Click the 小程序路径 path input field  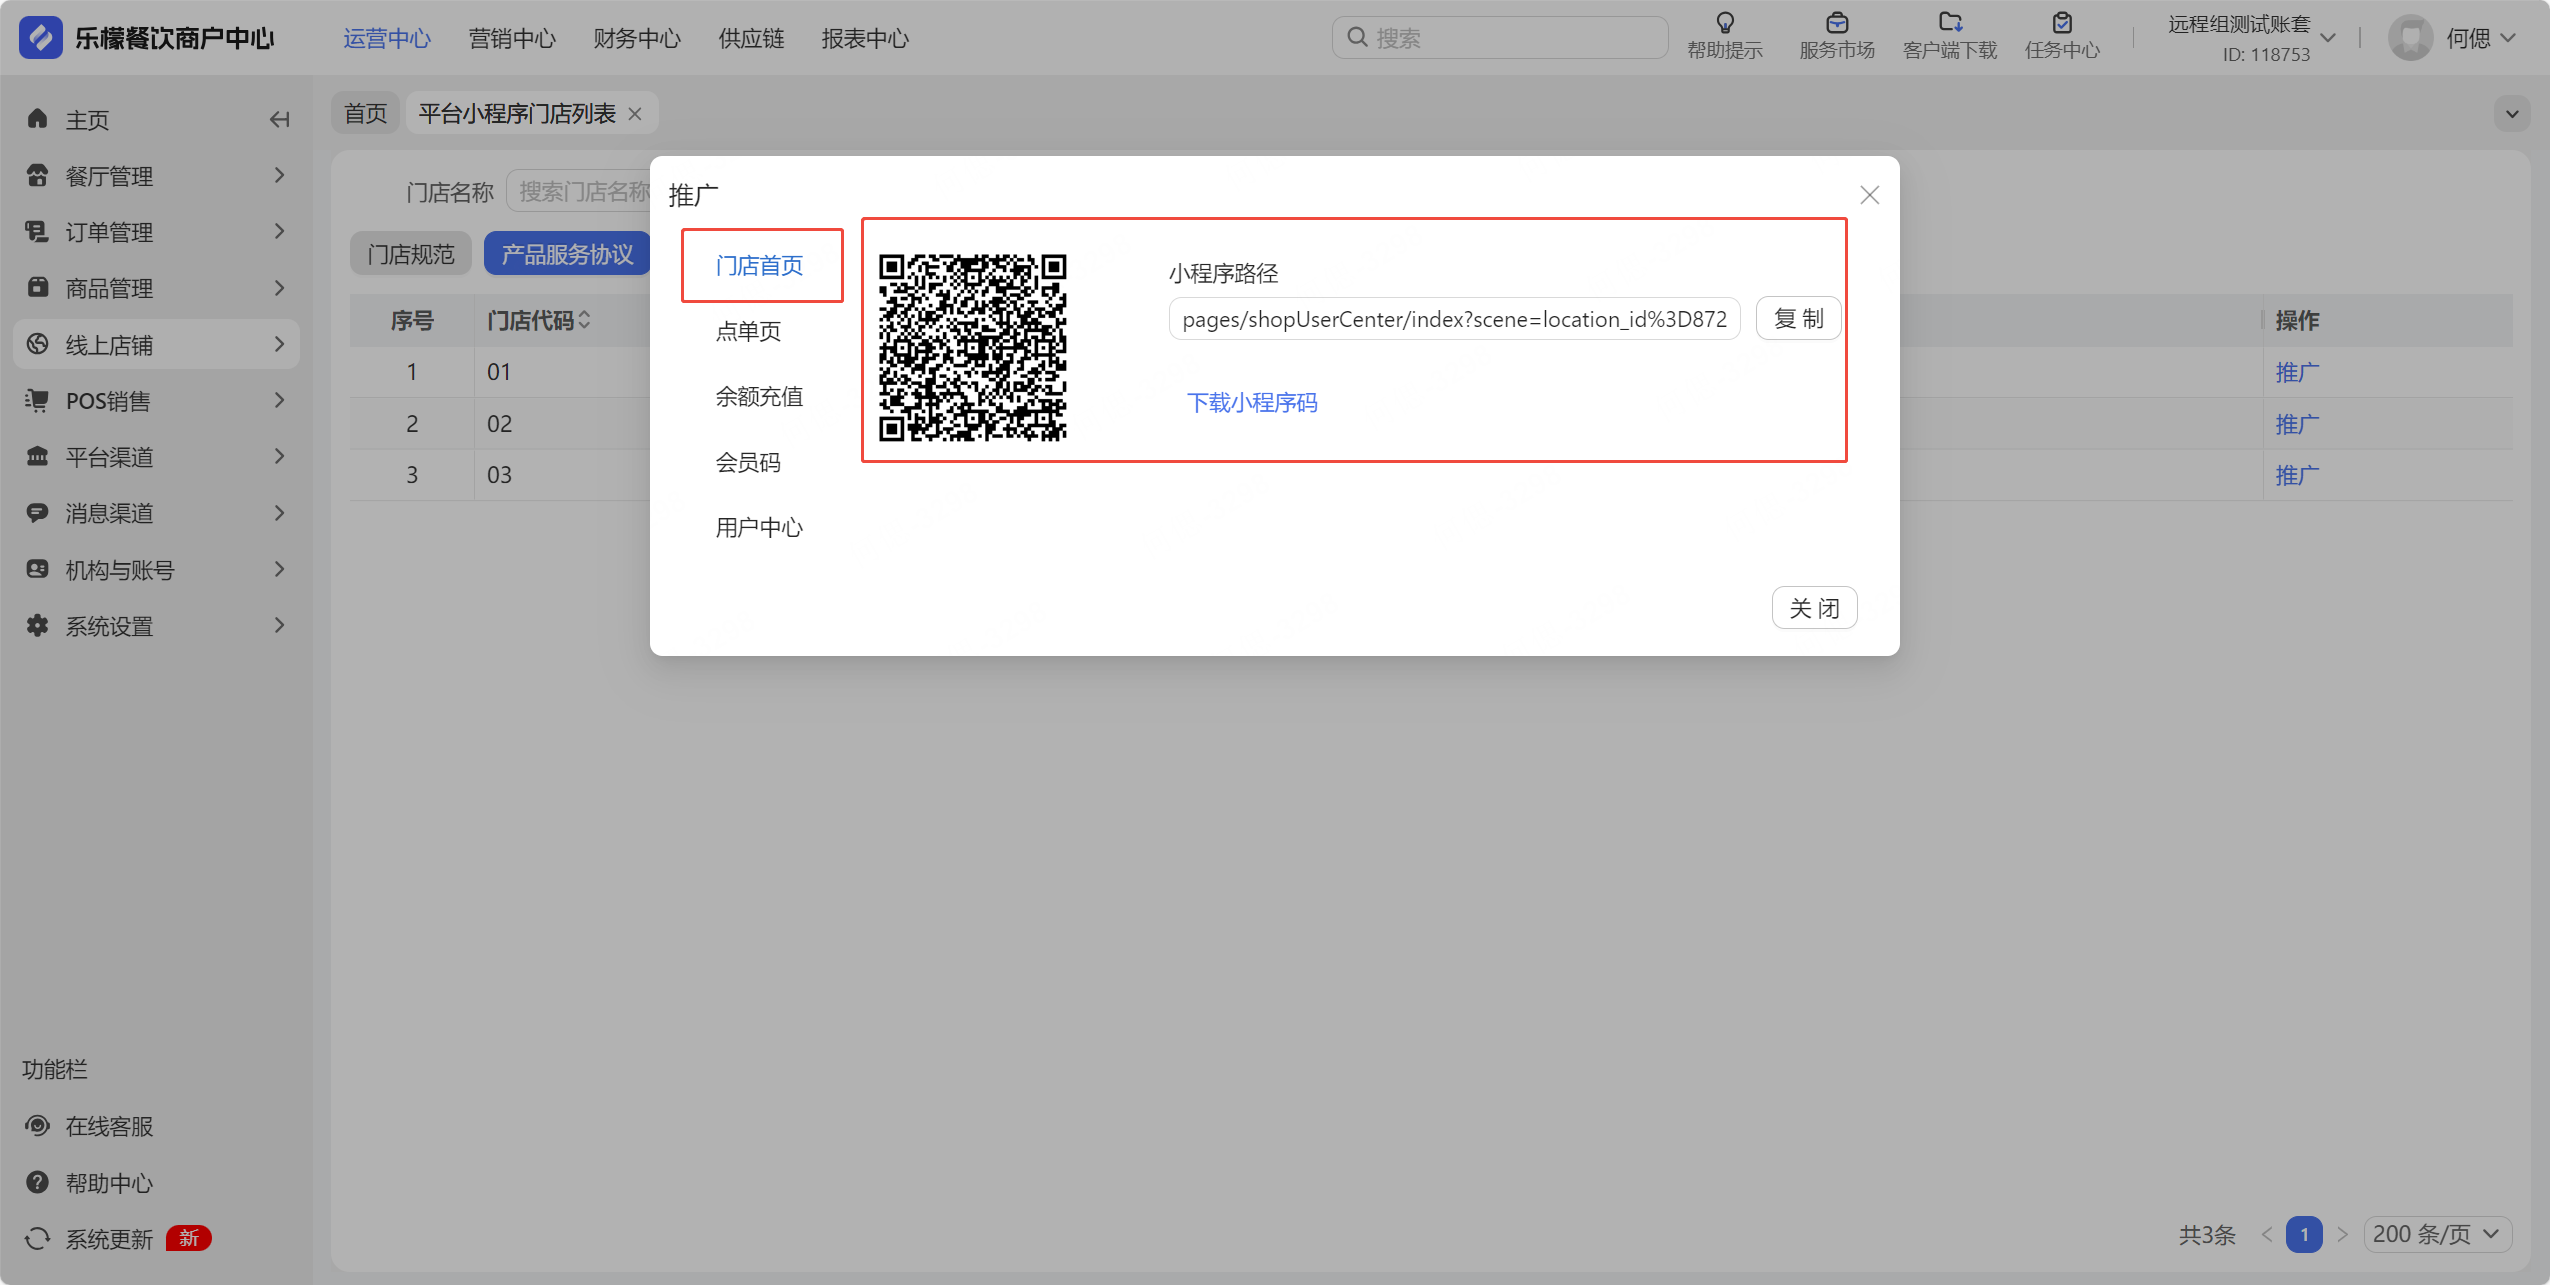(1455, 319)
